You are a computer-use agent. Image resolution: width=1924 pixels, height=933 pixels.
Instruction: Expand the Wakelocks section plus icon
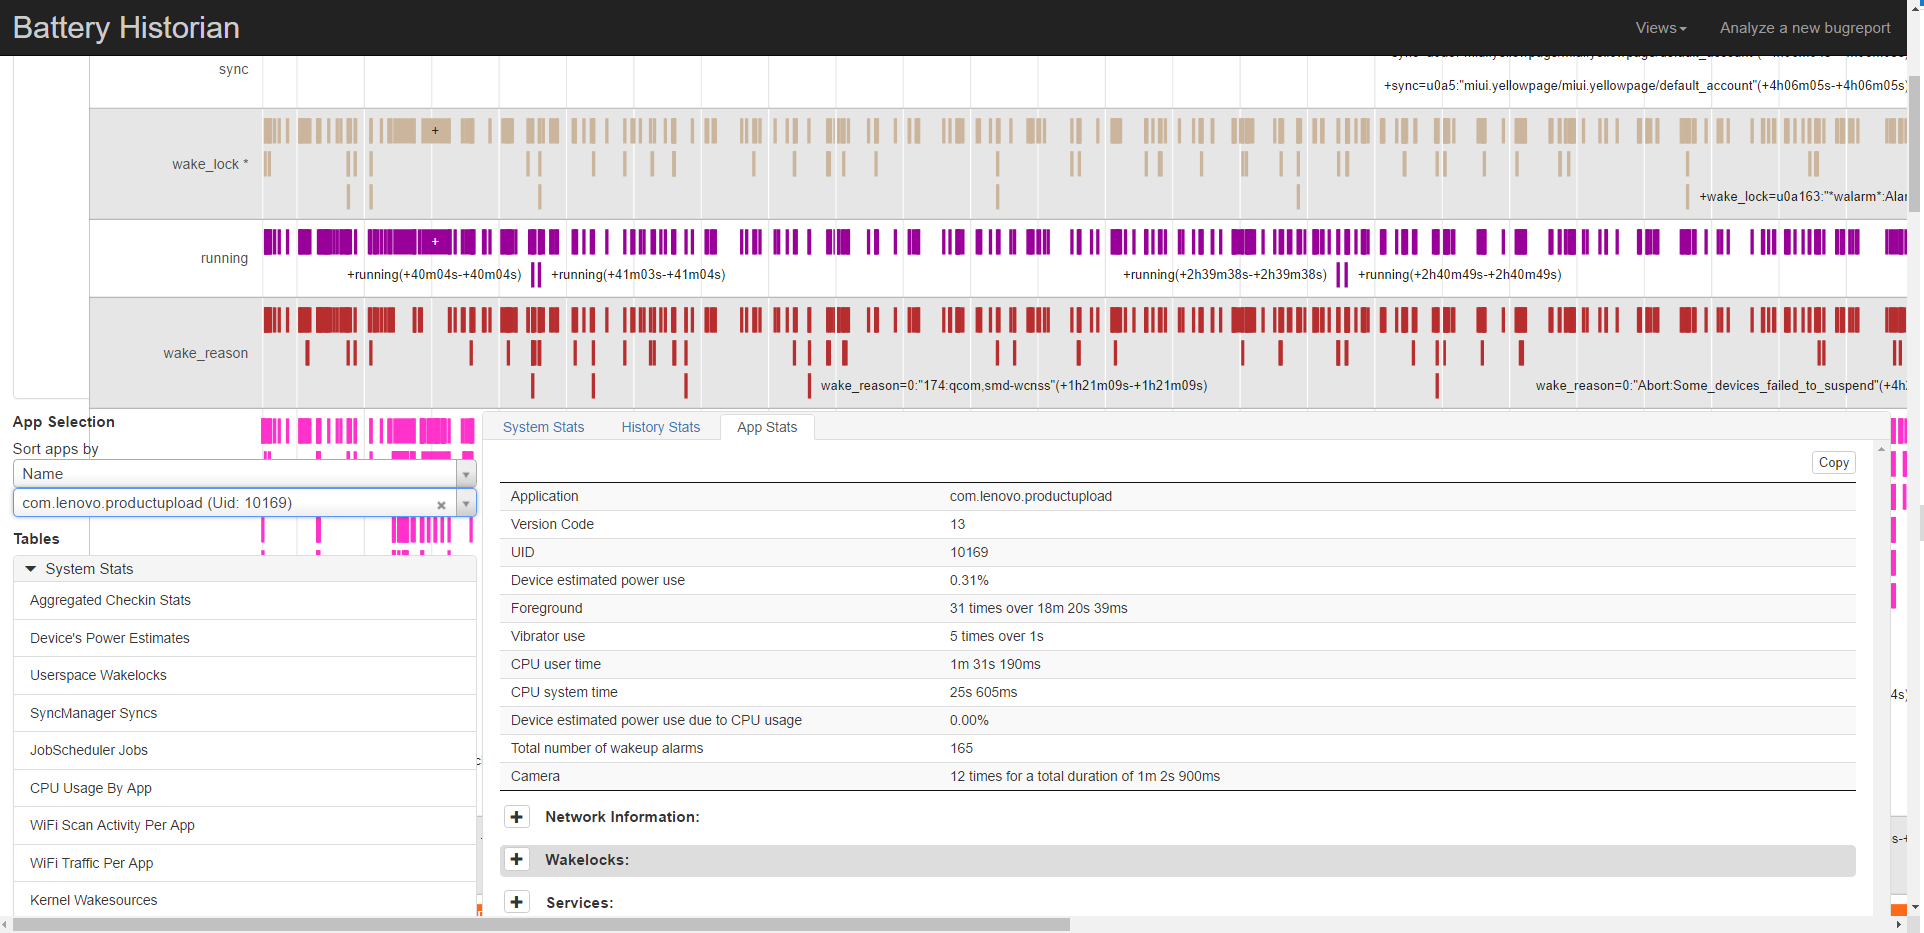(x=516, y=860)
